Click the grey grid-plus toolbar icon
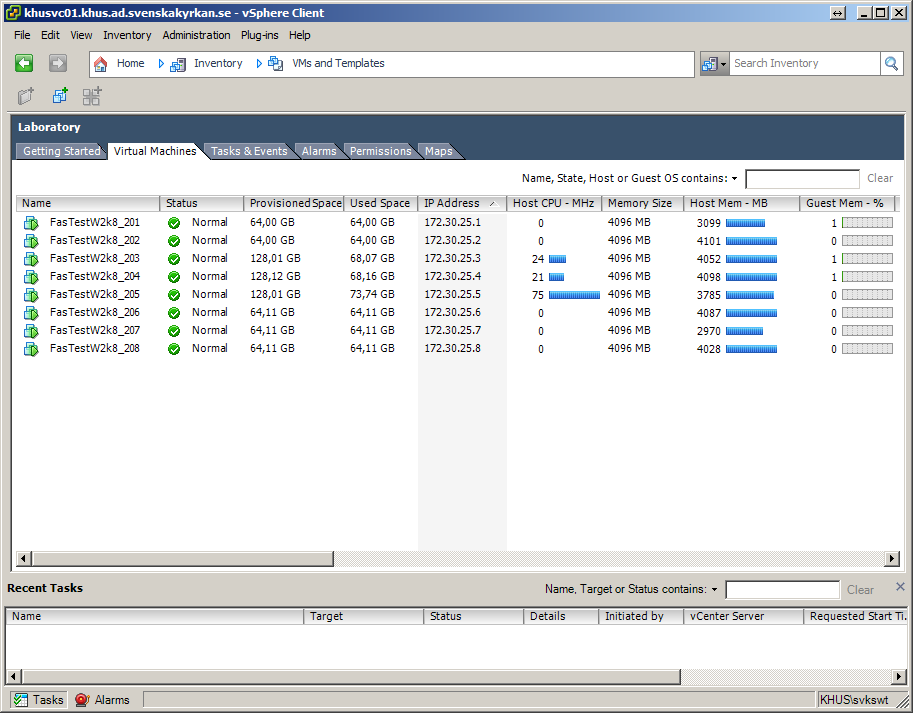 point(92,96)
